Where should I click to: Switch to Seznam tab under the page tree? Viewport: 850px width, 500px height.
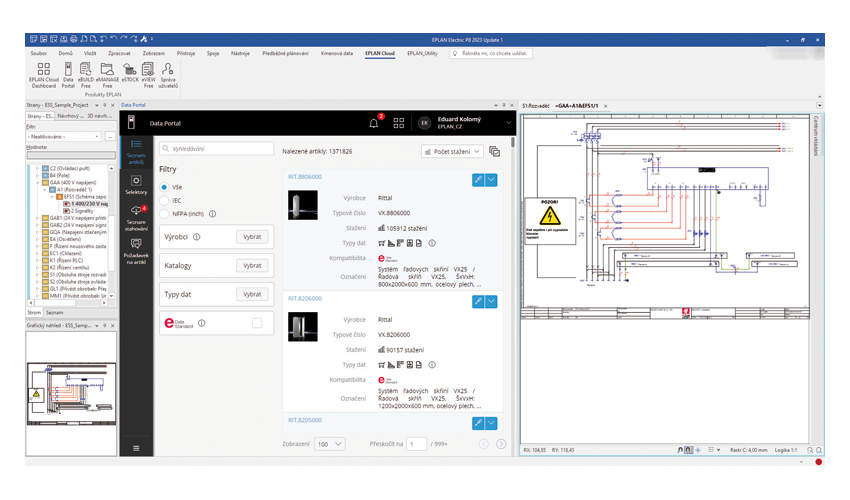click(54, 312)
